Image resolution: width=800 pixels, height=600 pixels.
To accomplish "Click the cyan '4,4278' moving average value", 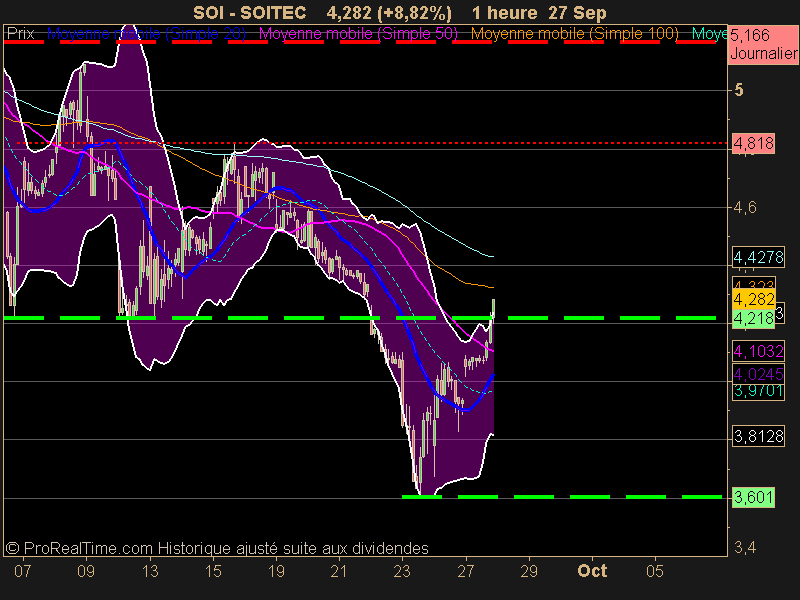I will tap(758, 257).
